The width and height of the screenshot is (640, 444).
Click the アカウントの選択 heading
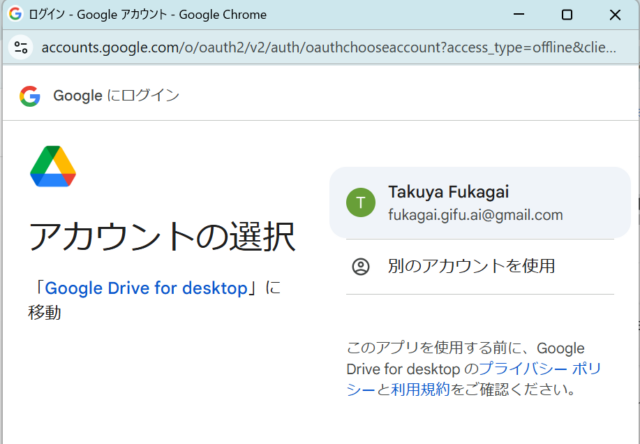pos(162,237)
